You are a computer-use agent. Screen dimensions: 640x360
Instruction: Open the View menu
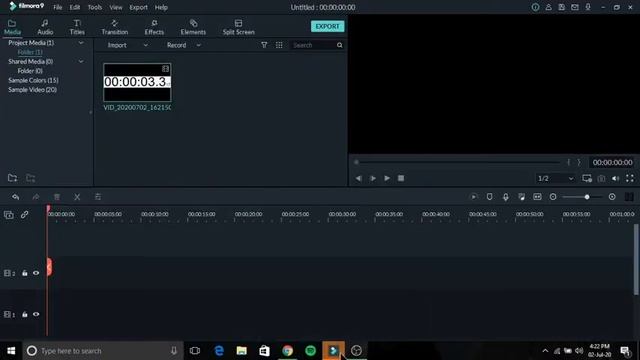[116, 7]
